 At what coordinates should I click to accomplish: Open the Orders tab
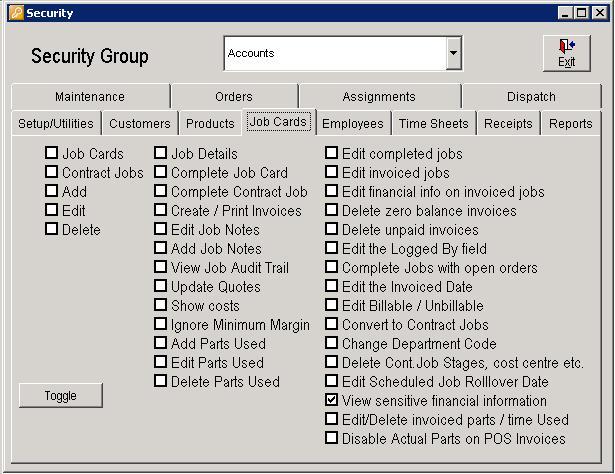click(x=233, y=97)
